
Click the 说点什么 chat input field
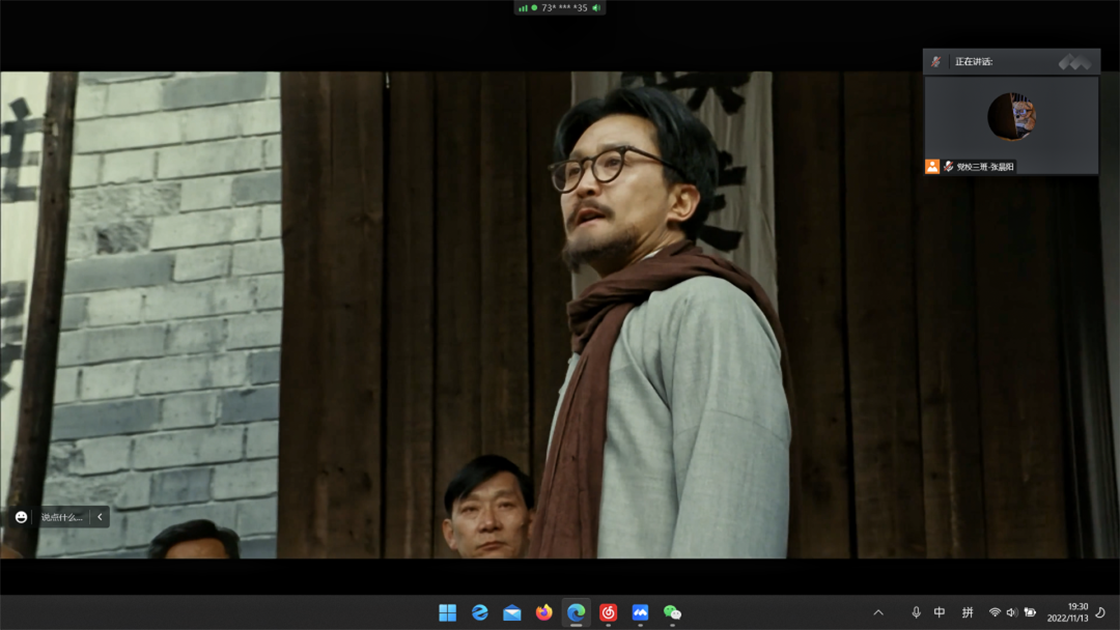click(62, 517)
